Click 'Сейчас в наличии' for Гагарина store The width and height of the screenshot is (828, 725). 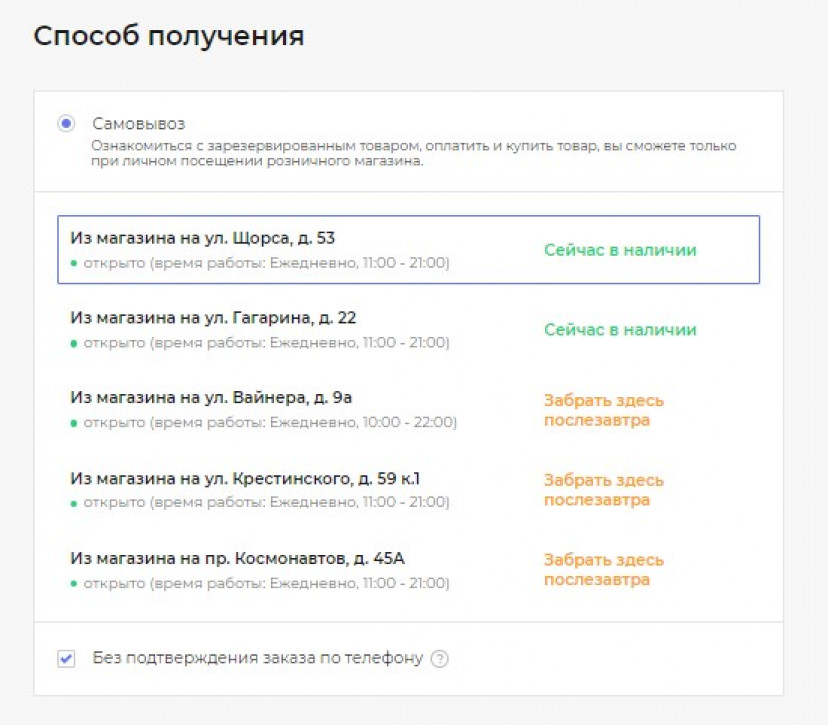620,329
